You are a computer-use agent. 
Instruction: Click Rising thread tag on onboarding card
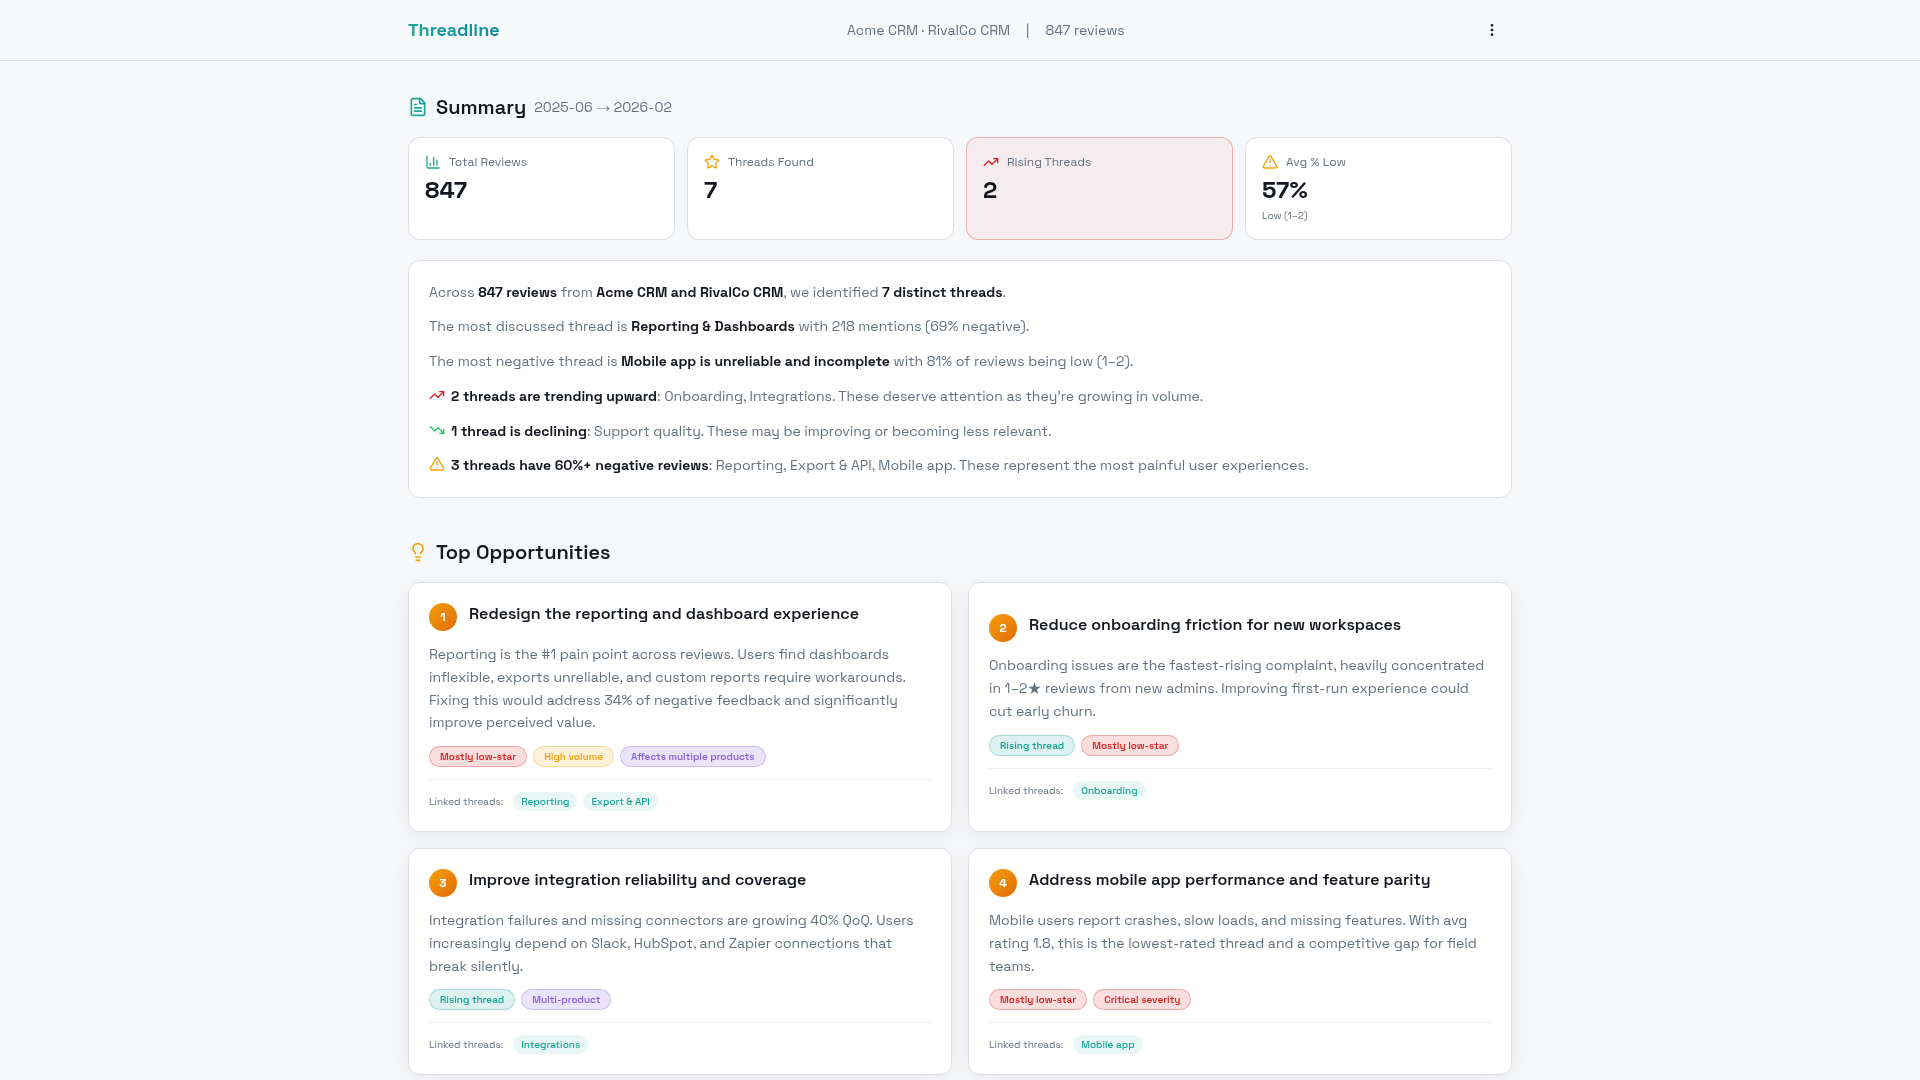(x=1031, y=746)
